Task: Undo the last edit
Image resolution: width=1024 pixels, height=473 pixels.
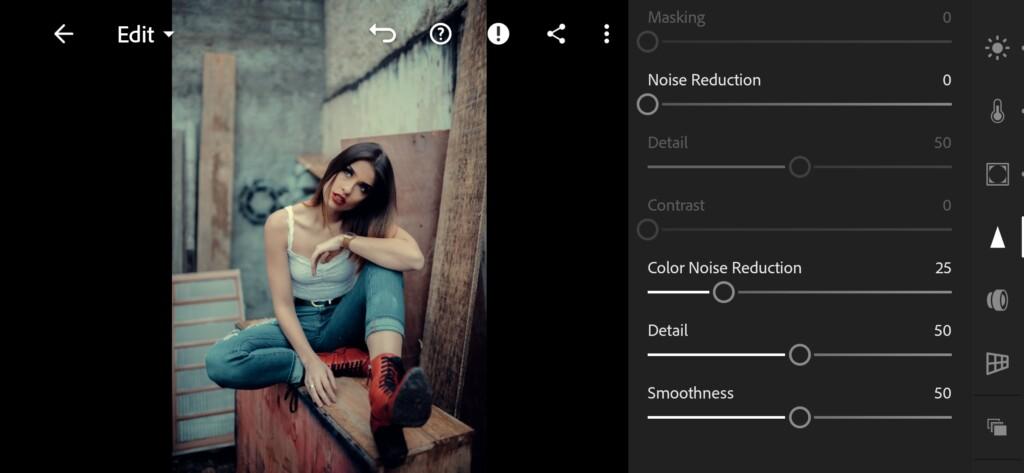Action: click(x=383, y=34)
